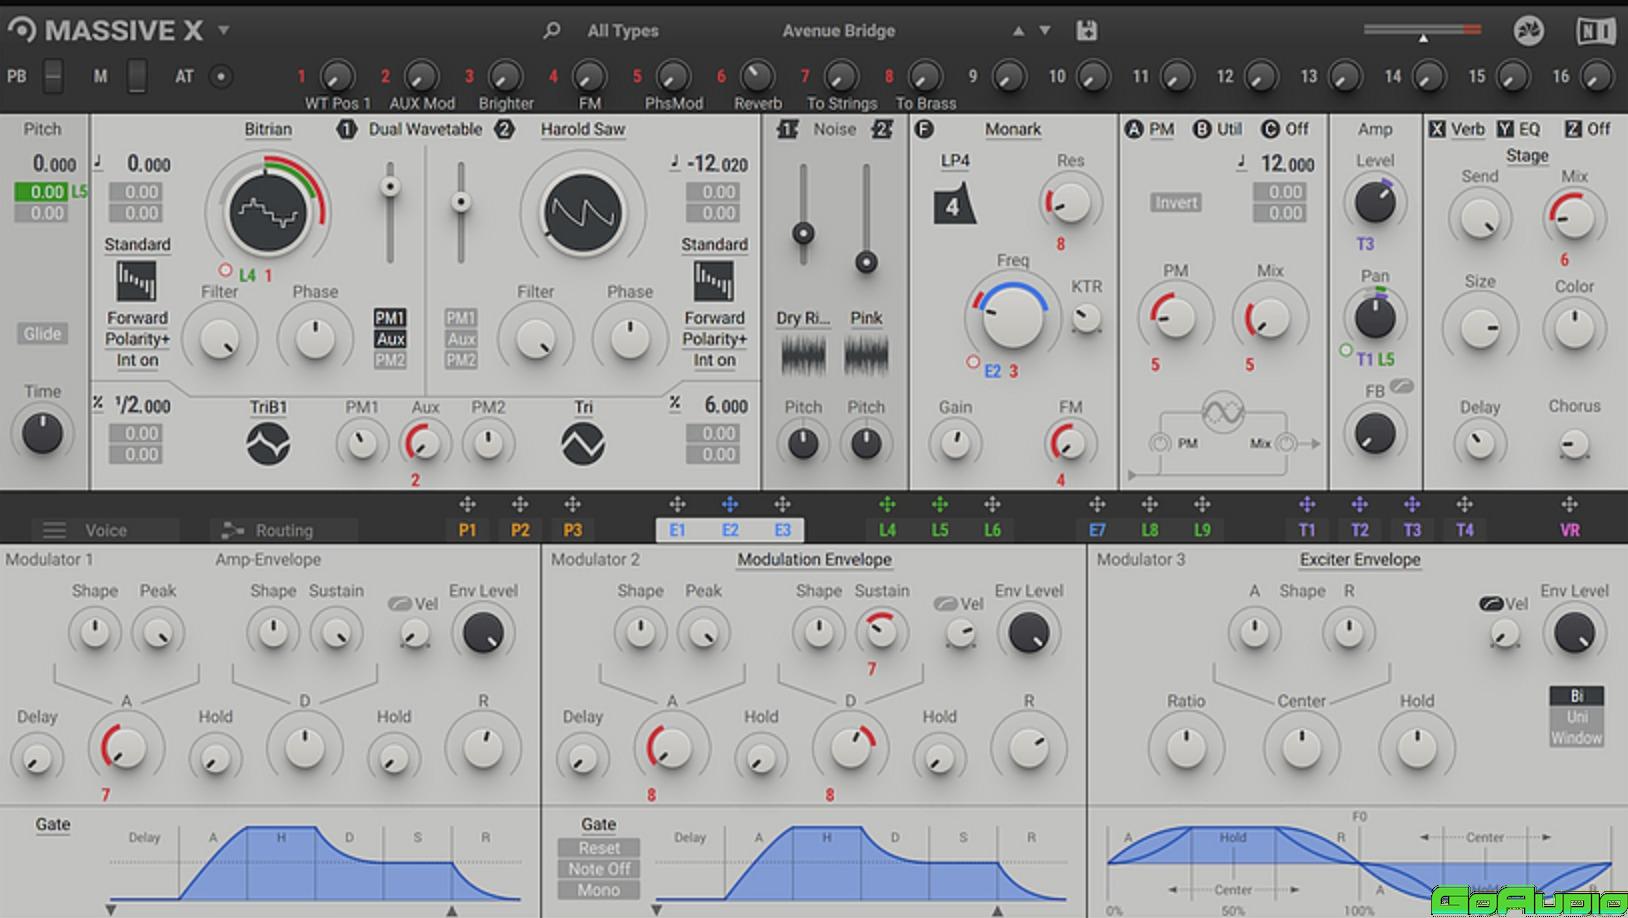The image size is (1628, 918).
Task: Click the TriB1 waveform icon
Action: pos(268,444)
